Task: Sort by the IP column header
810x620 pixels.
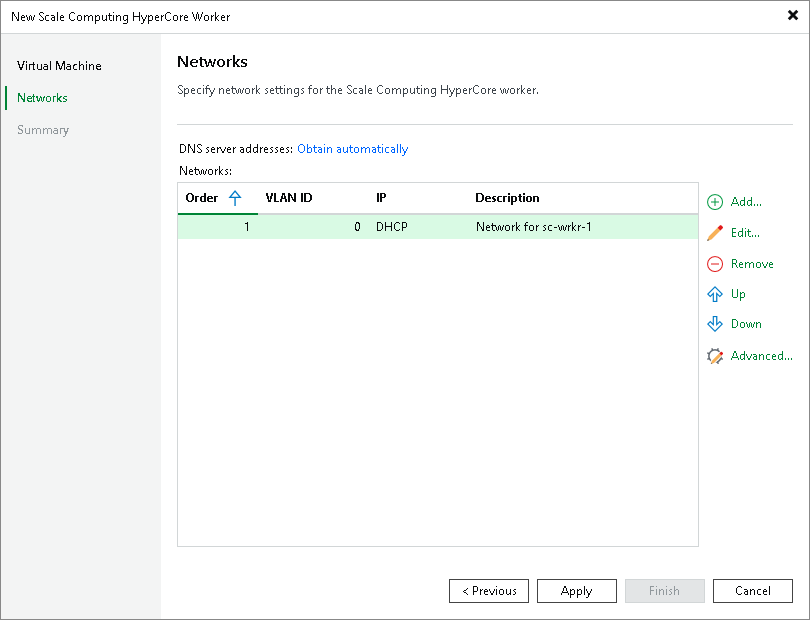Action: click(x=381, y=198)
